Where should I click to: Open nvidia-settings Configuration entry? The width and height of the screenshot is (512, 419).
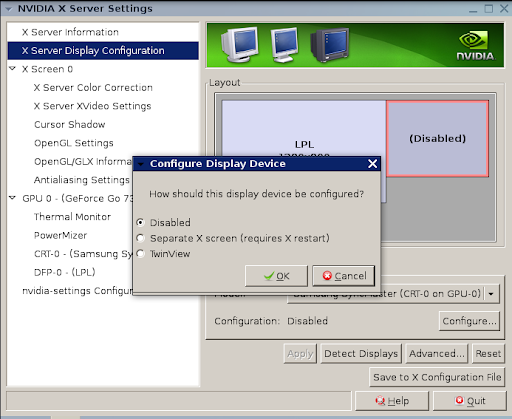point(77,291)
